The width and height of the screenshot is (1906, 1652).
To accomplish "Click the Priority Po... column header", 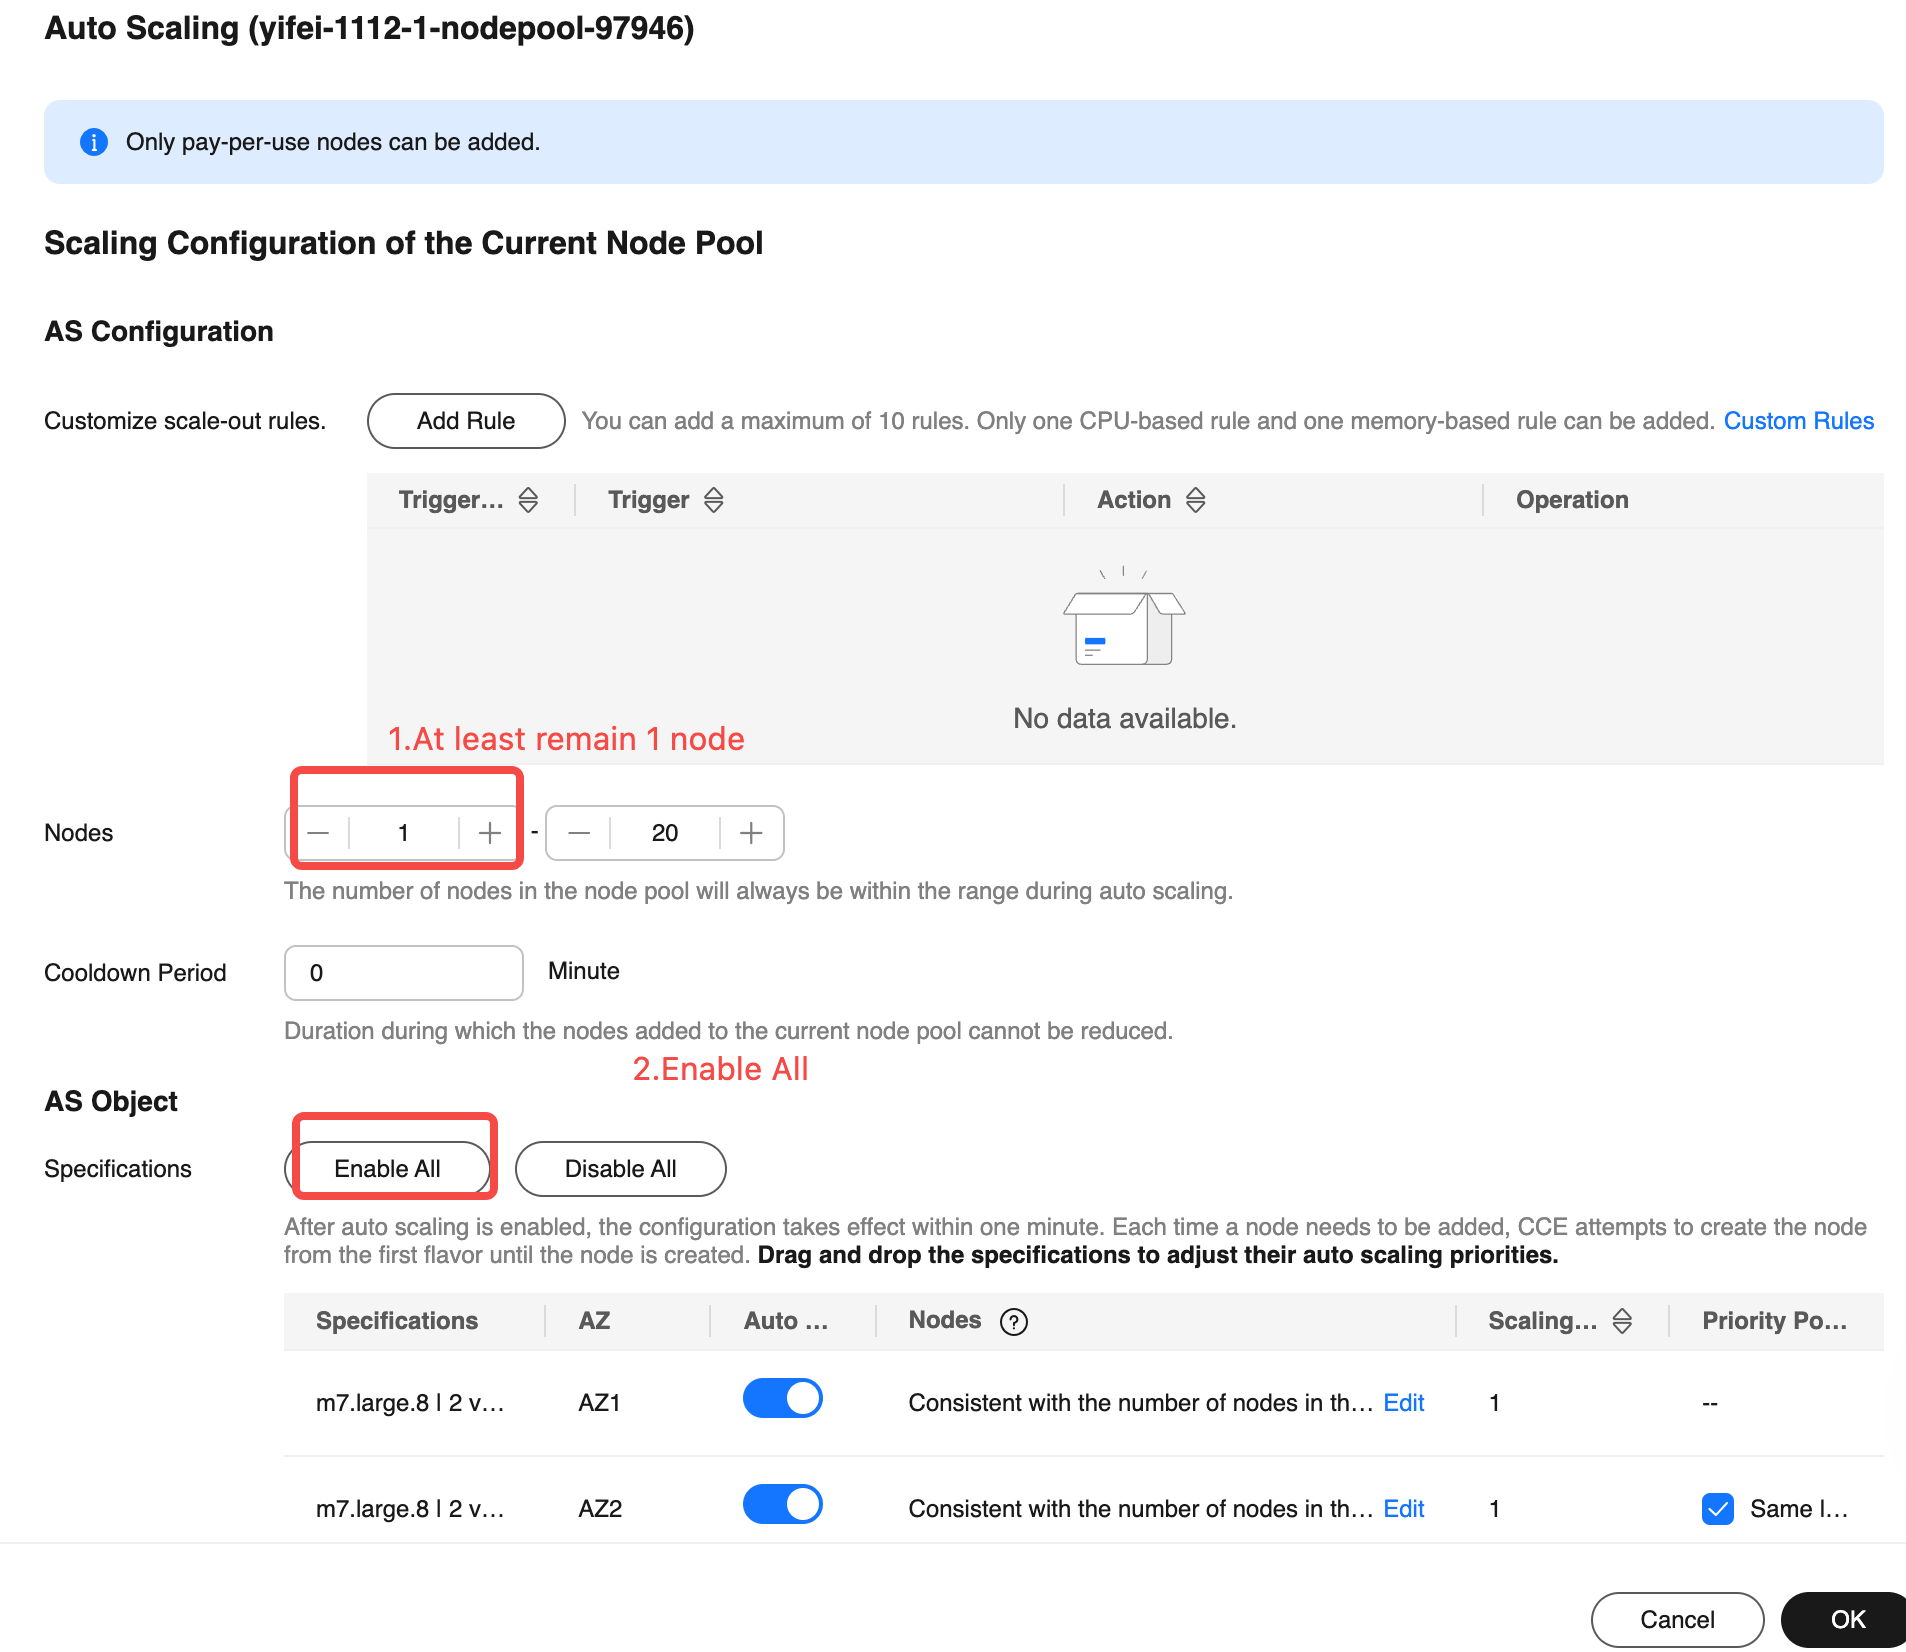I will [1774, 1321].
